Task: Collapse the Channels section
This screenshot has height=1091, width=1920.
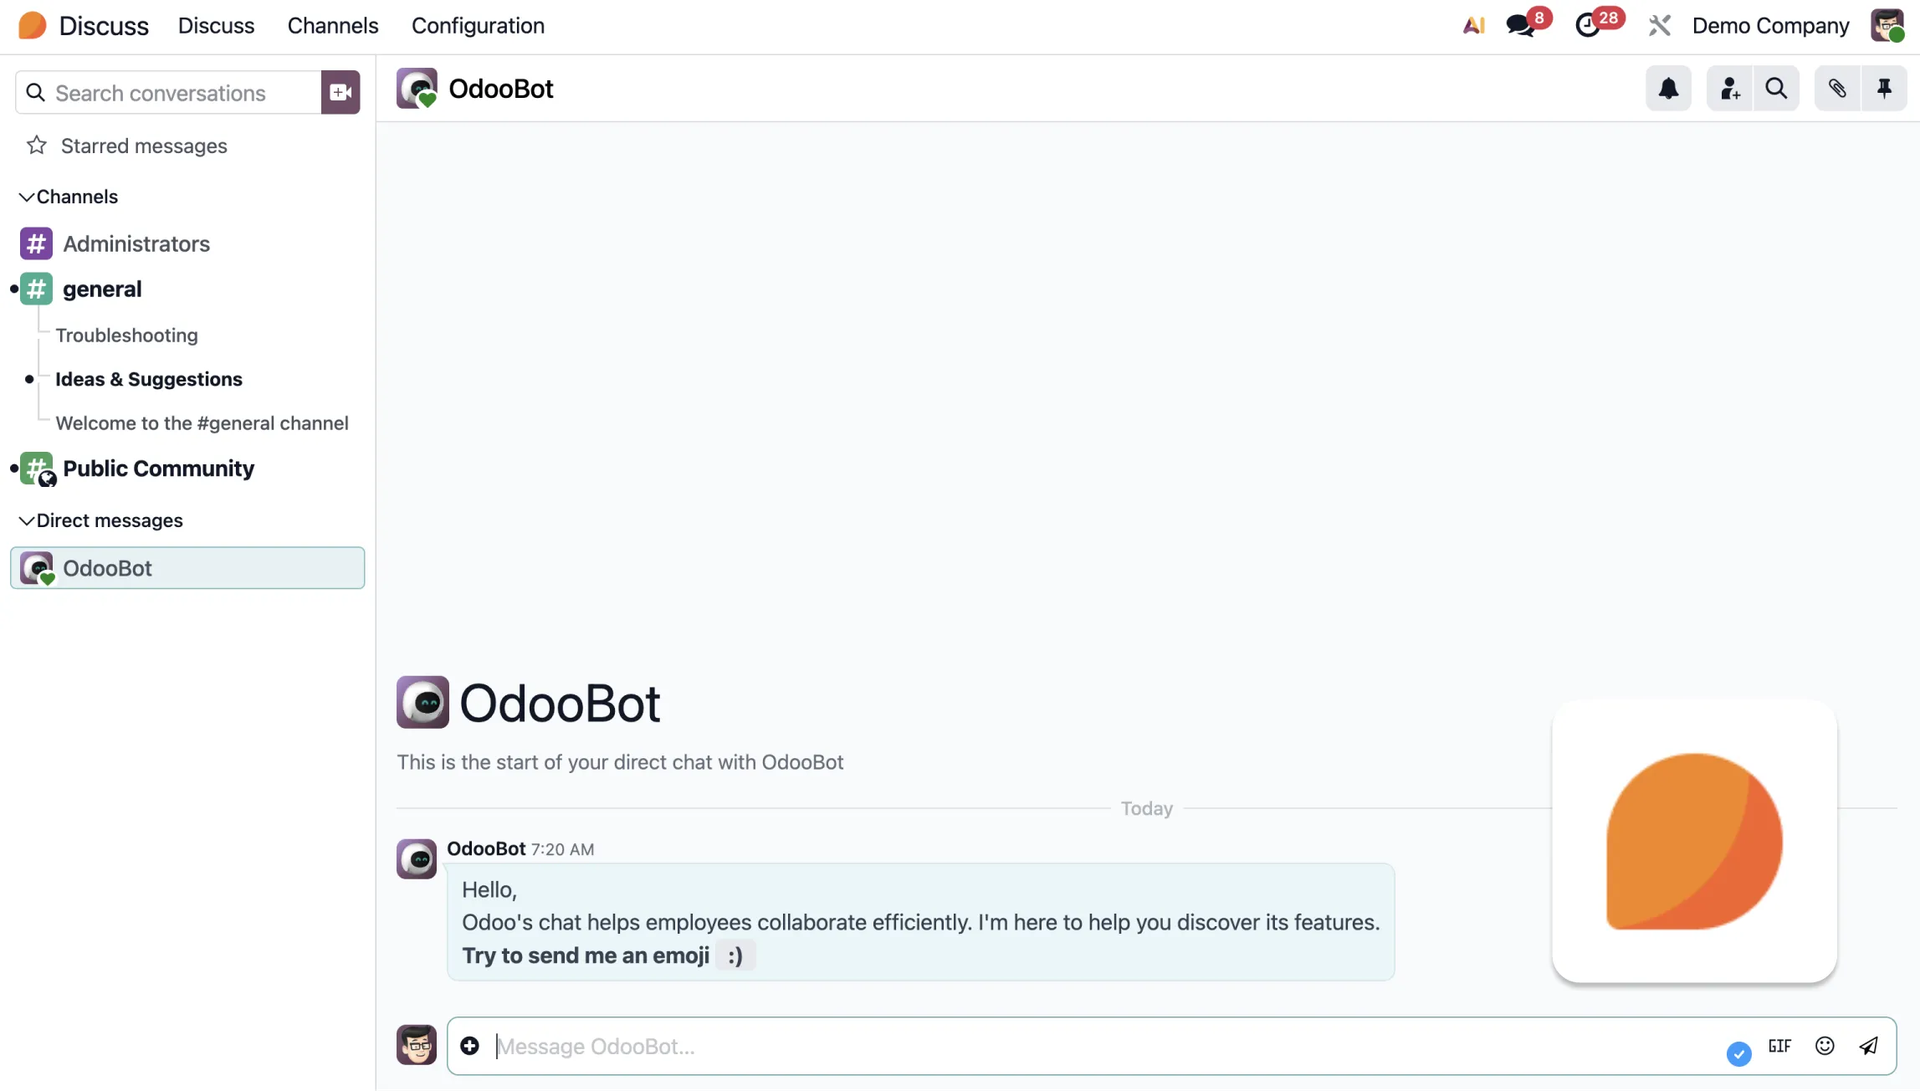Action: click(x=68, y=197)
